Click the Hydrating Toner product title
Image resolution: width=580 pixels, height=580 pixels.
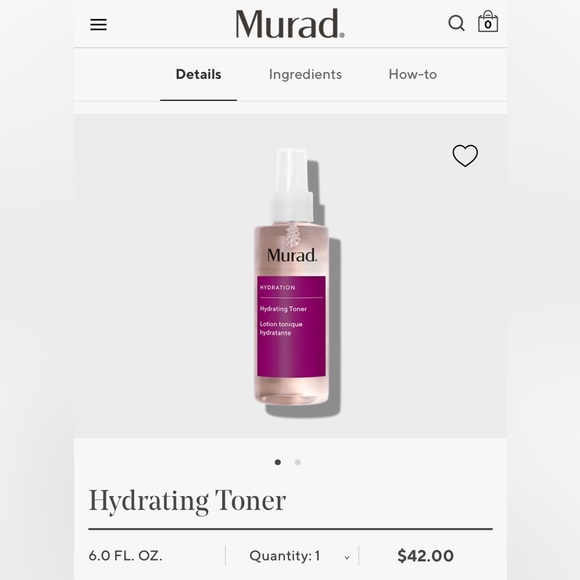(187, 501)
